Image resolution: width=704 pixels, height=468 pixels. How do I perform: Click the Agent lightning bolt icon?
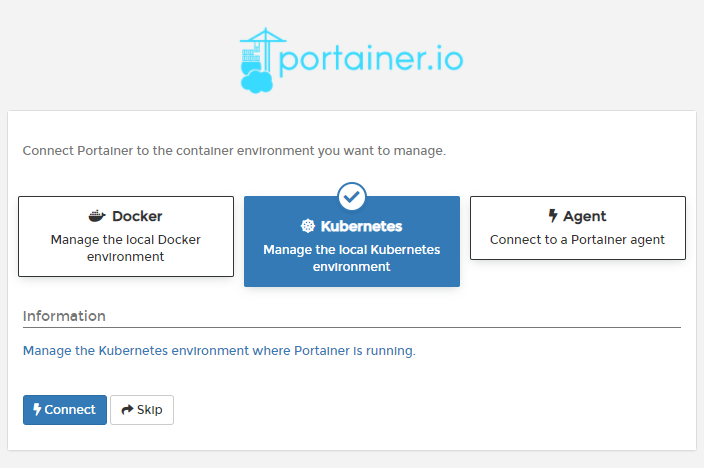coord(553,216)
